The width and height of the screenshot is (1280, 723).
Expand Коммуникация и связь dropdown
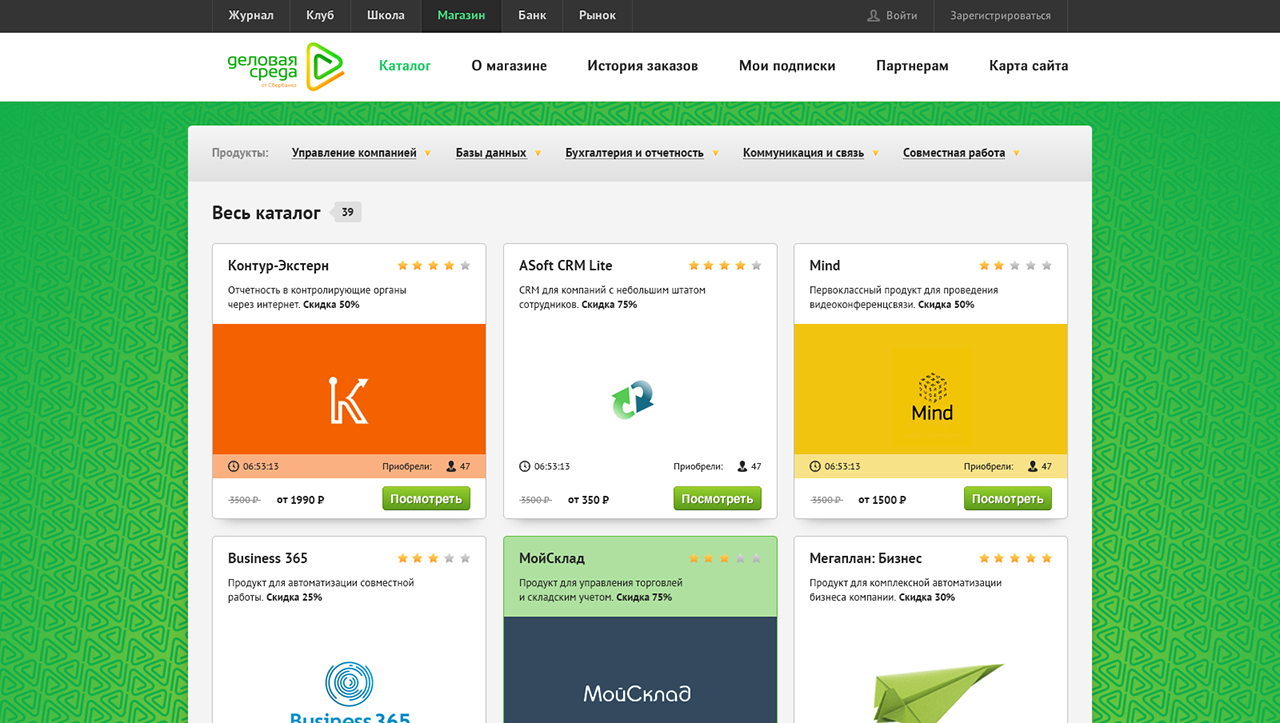click(811, 153)
